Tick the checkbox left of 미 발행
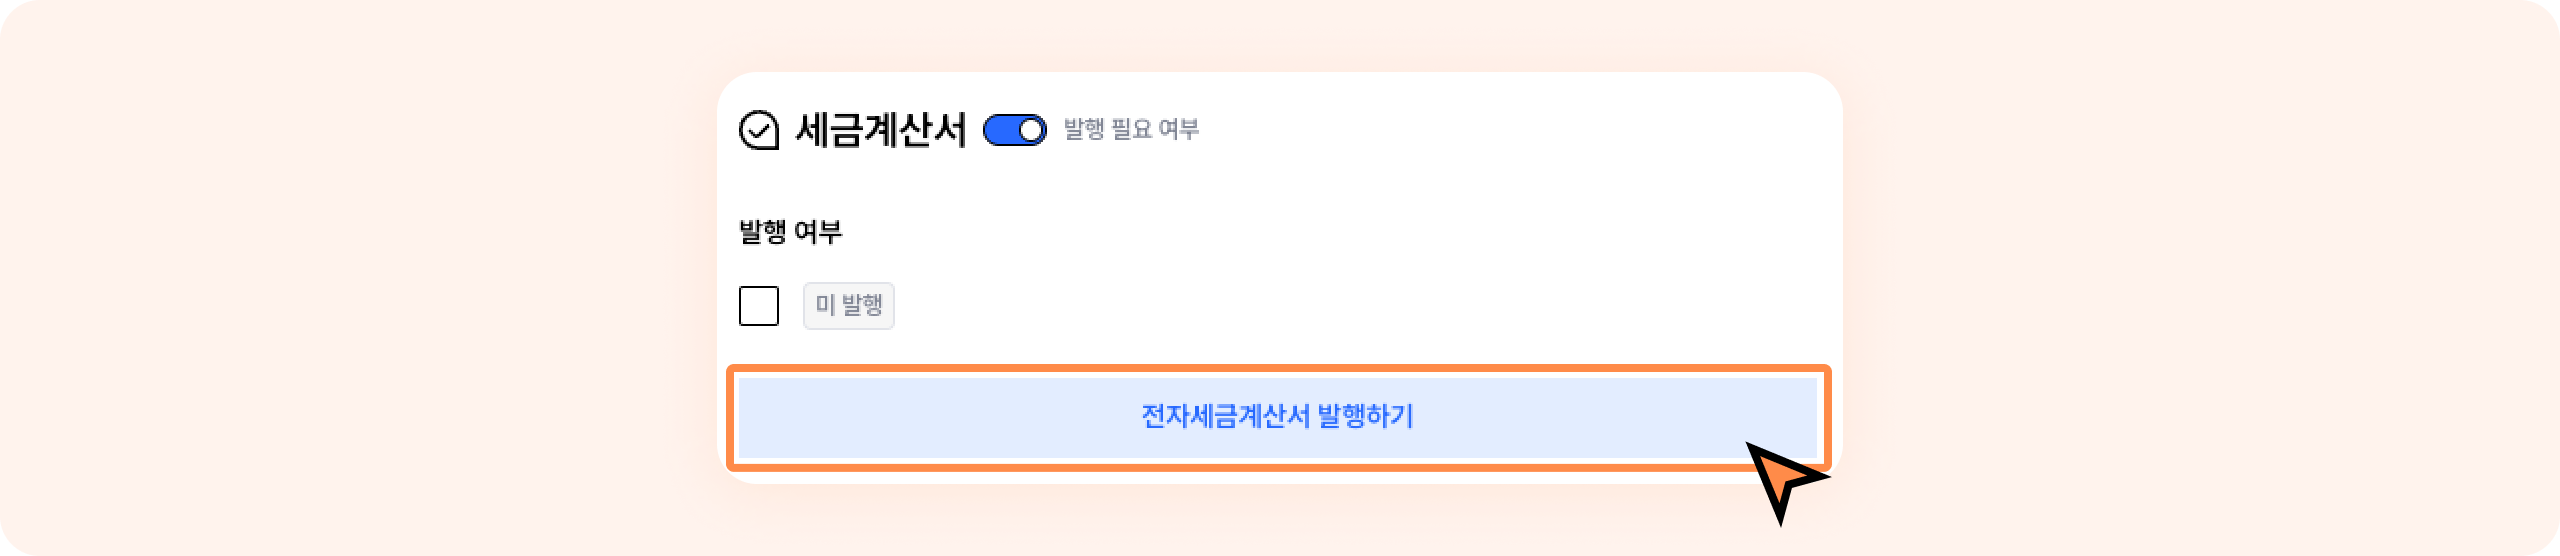The image size is (2560, 556). click(x=759, y=306)
